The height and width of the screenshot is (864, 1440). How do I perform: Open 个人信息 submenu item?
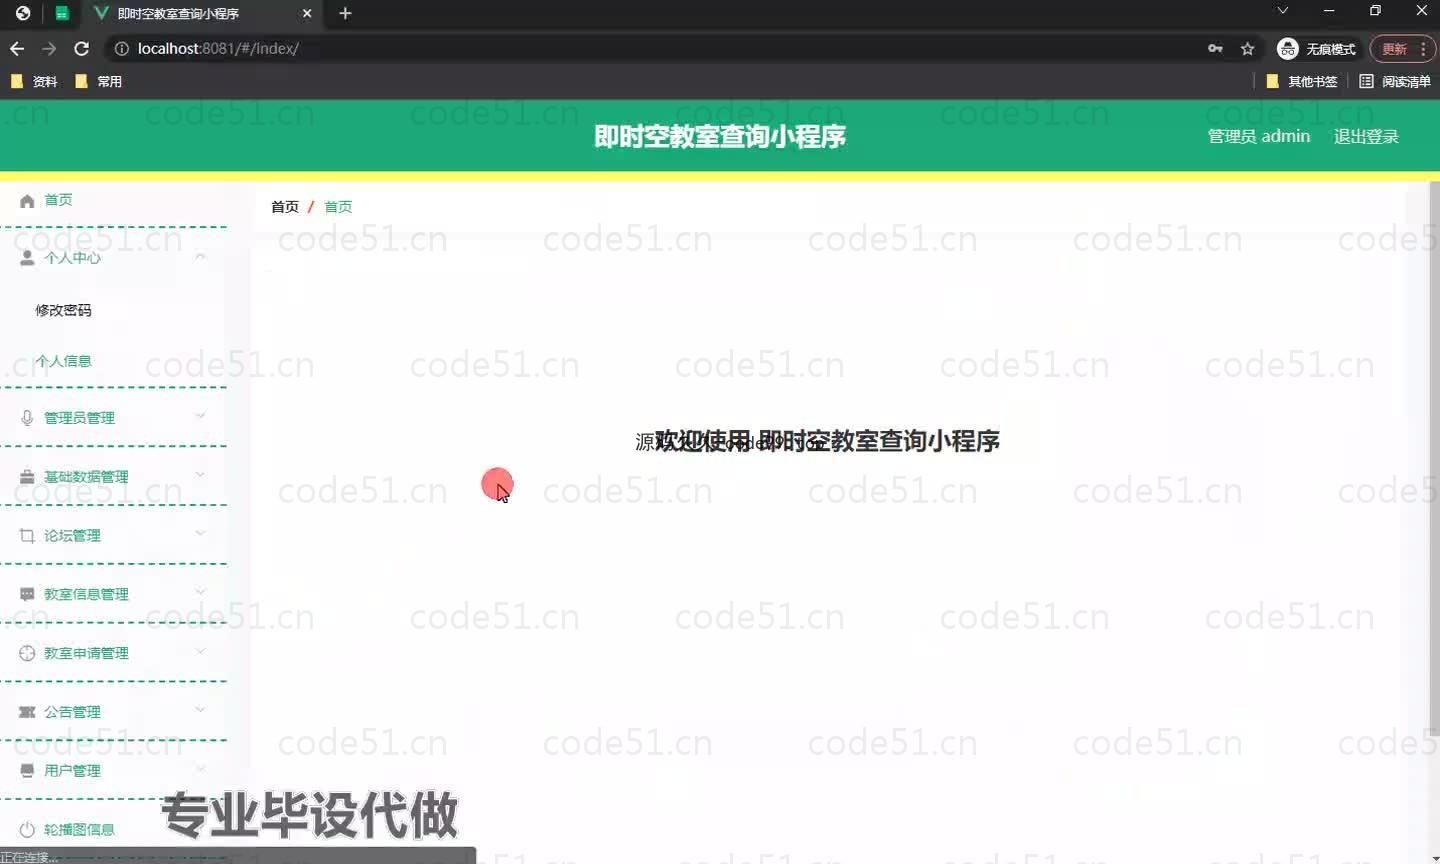63,361
